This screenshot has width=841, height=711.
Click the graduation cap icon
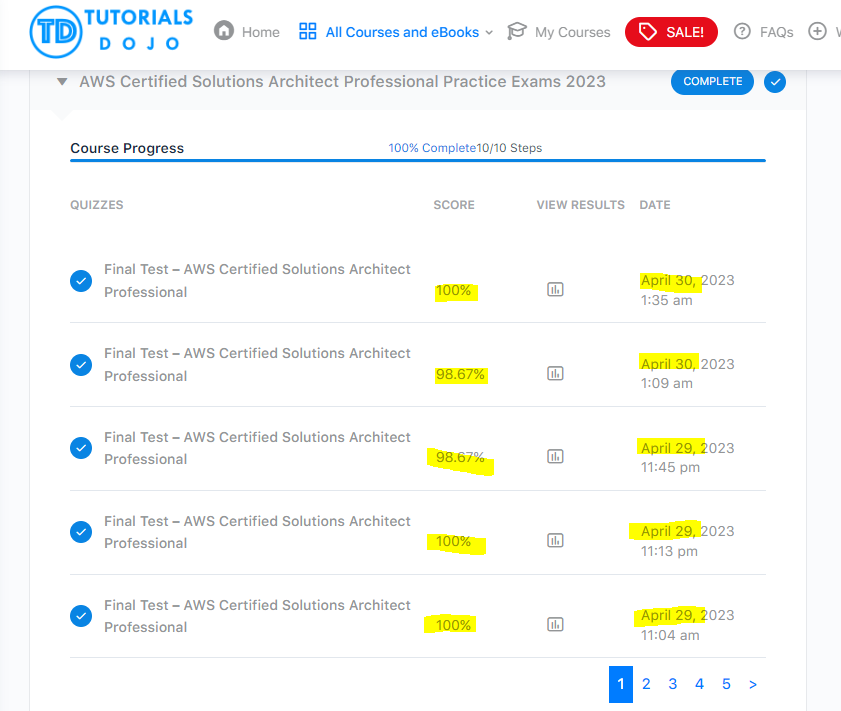pyautogui.click(x=517, y=31)
